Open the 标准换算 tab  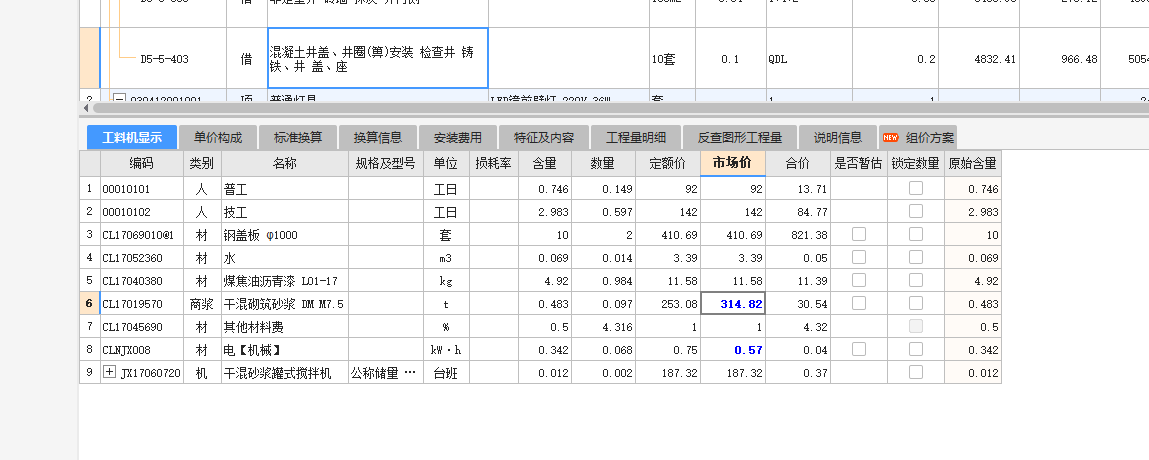coord(298,137)
